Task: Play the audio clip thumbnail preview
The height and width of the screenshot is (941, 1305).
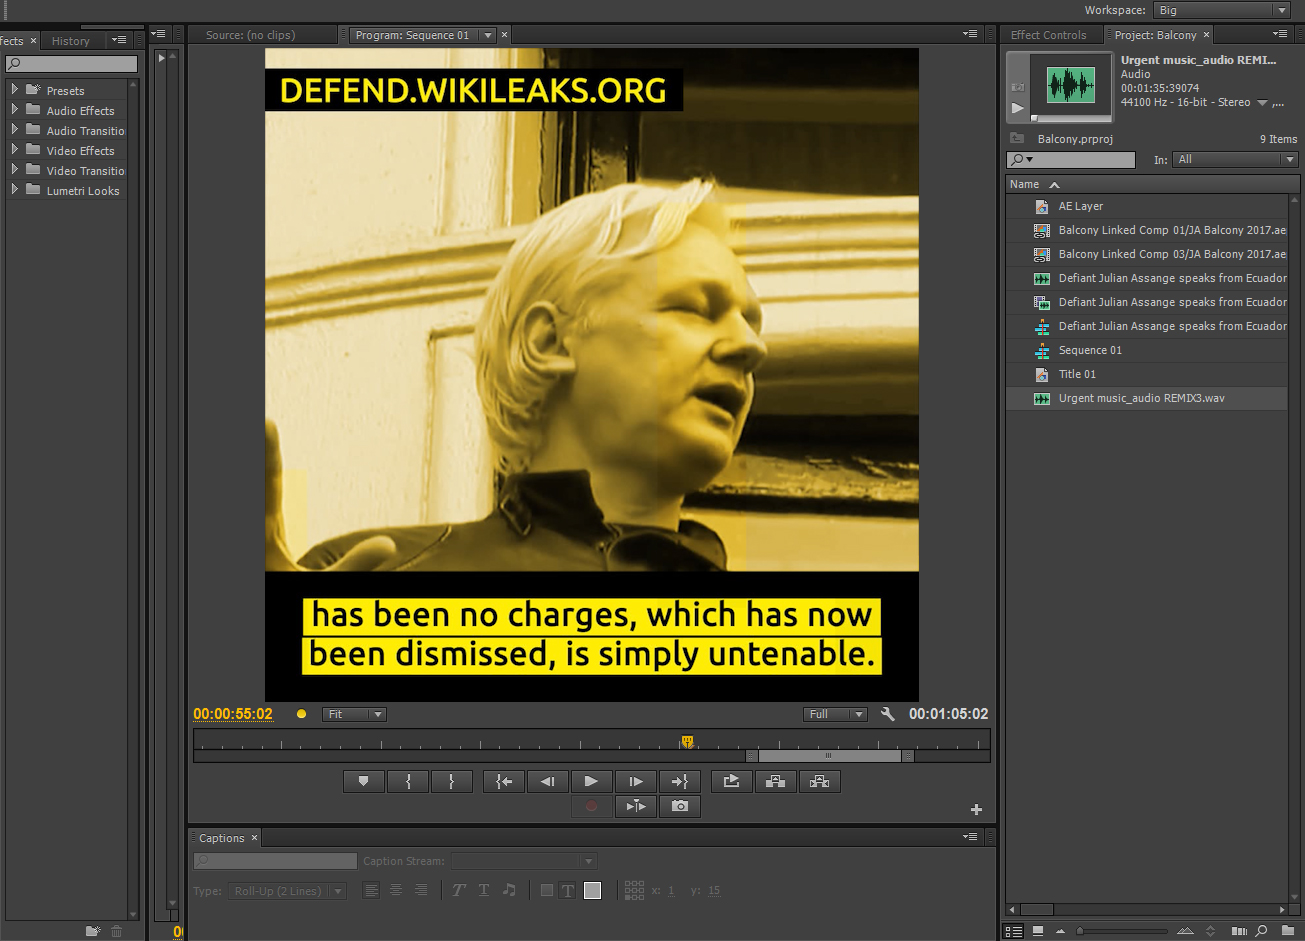Action: tap(1018, 107)
